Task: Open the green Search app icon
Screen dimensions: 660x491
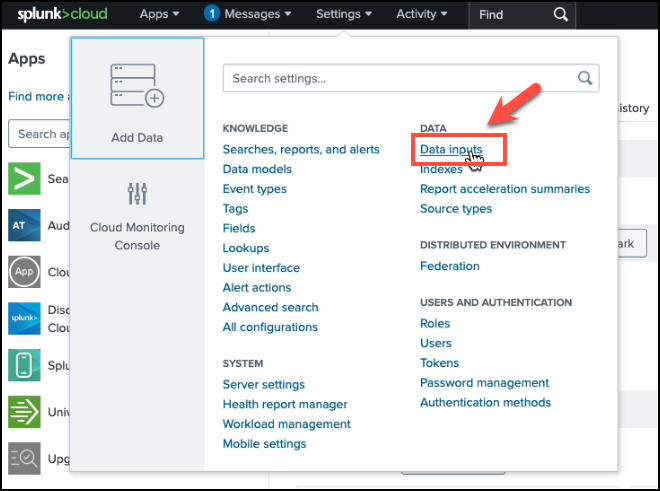Action: tap(24, 179)
